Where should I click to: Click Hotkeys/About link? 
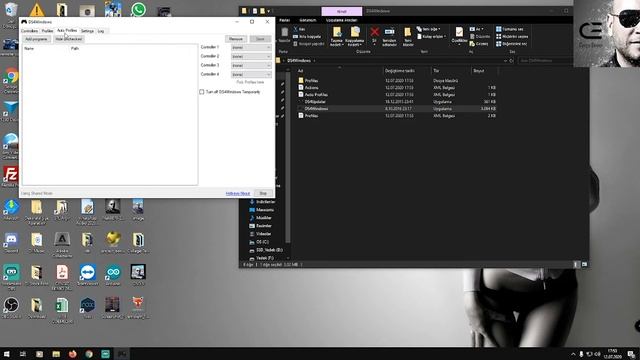238,193
